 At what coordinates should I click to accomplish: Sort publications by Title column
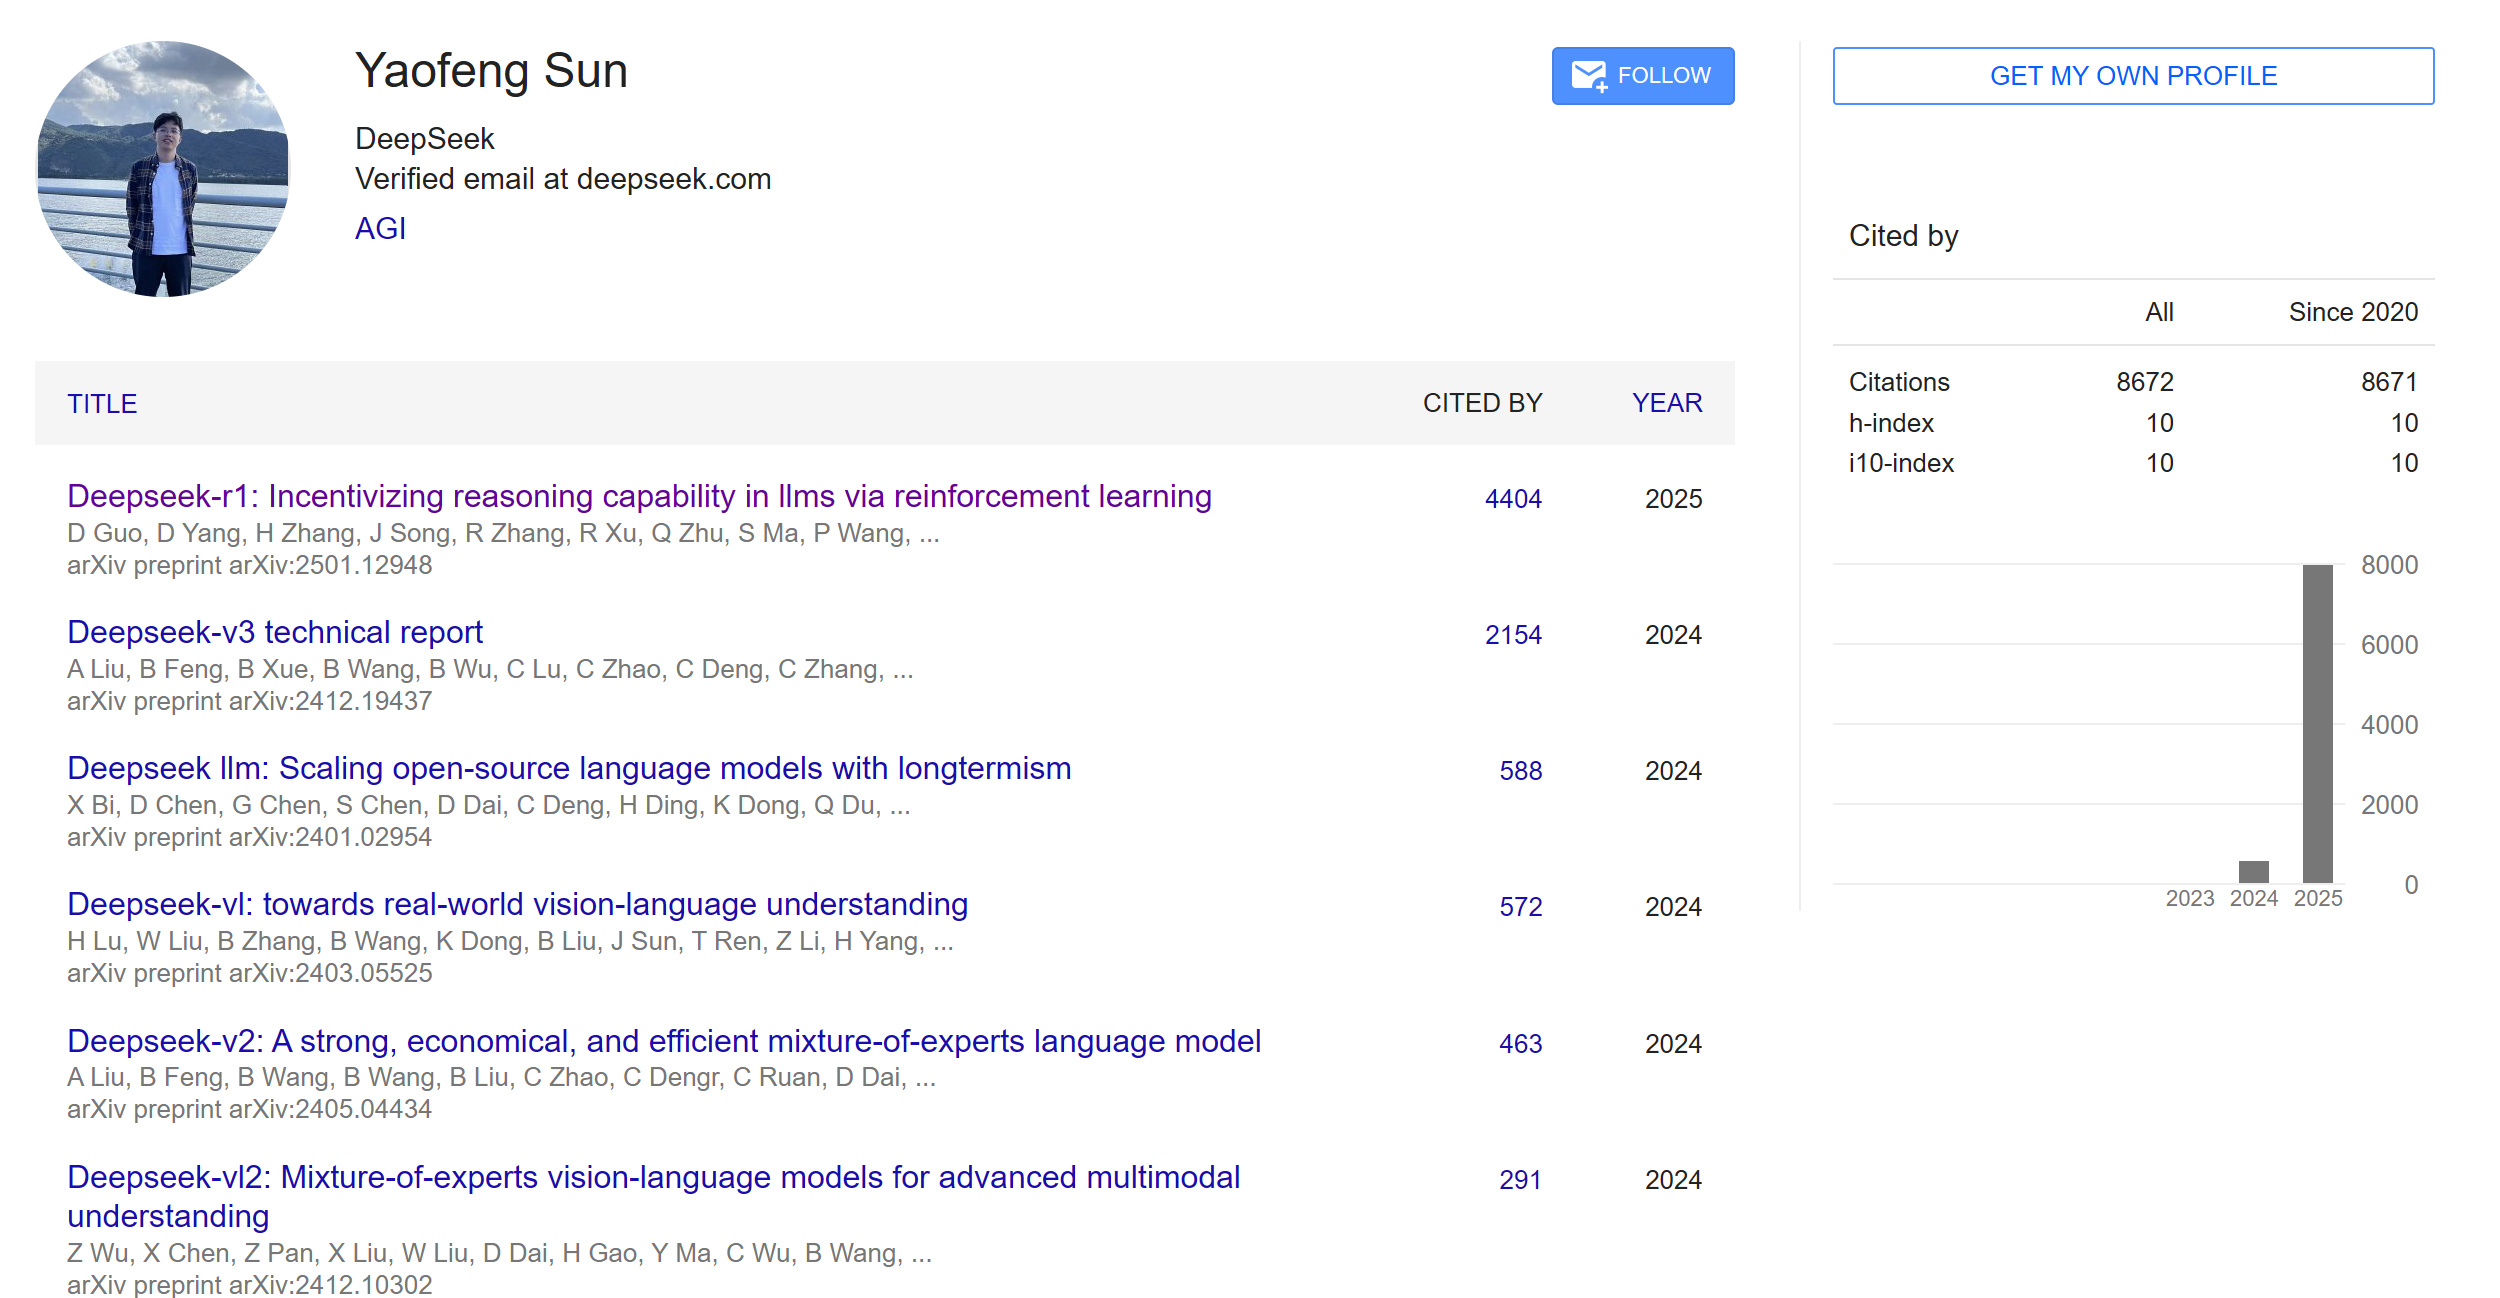click(x=102, y=404)
